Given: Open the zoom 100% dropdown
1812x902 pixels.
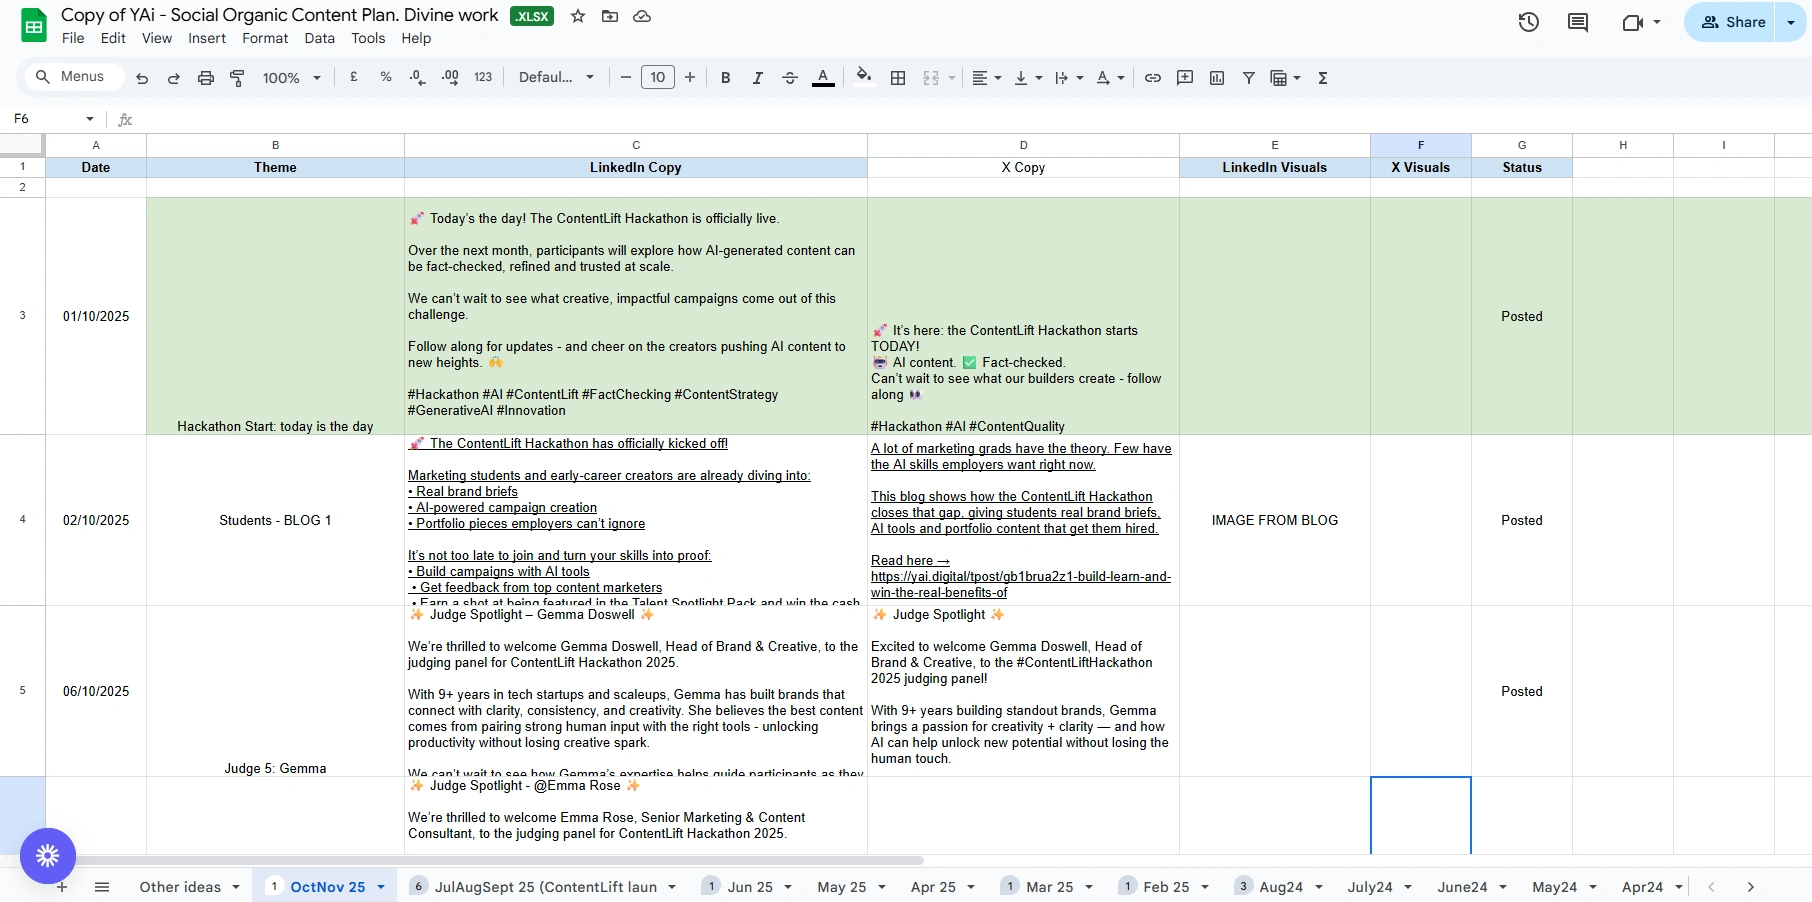Looking at the screenshot, I should pyautogui.click(x=292, y=78).
